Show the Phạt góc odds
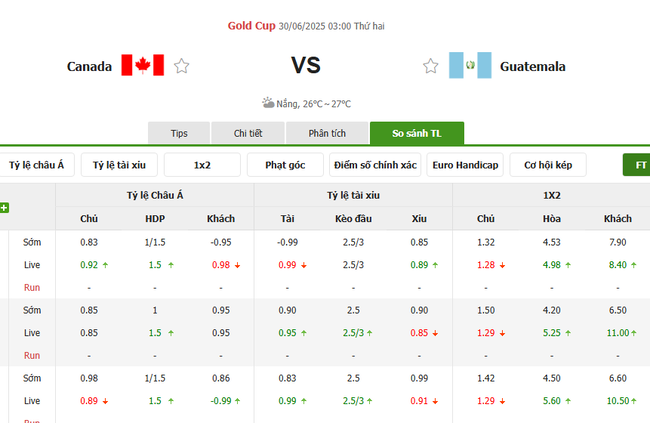This screenshot has height=423, width=650. click(285, 165)
